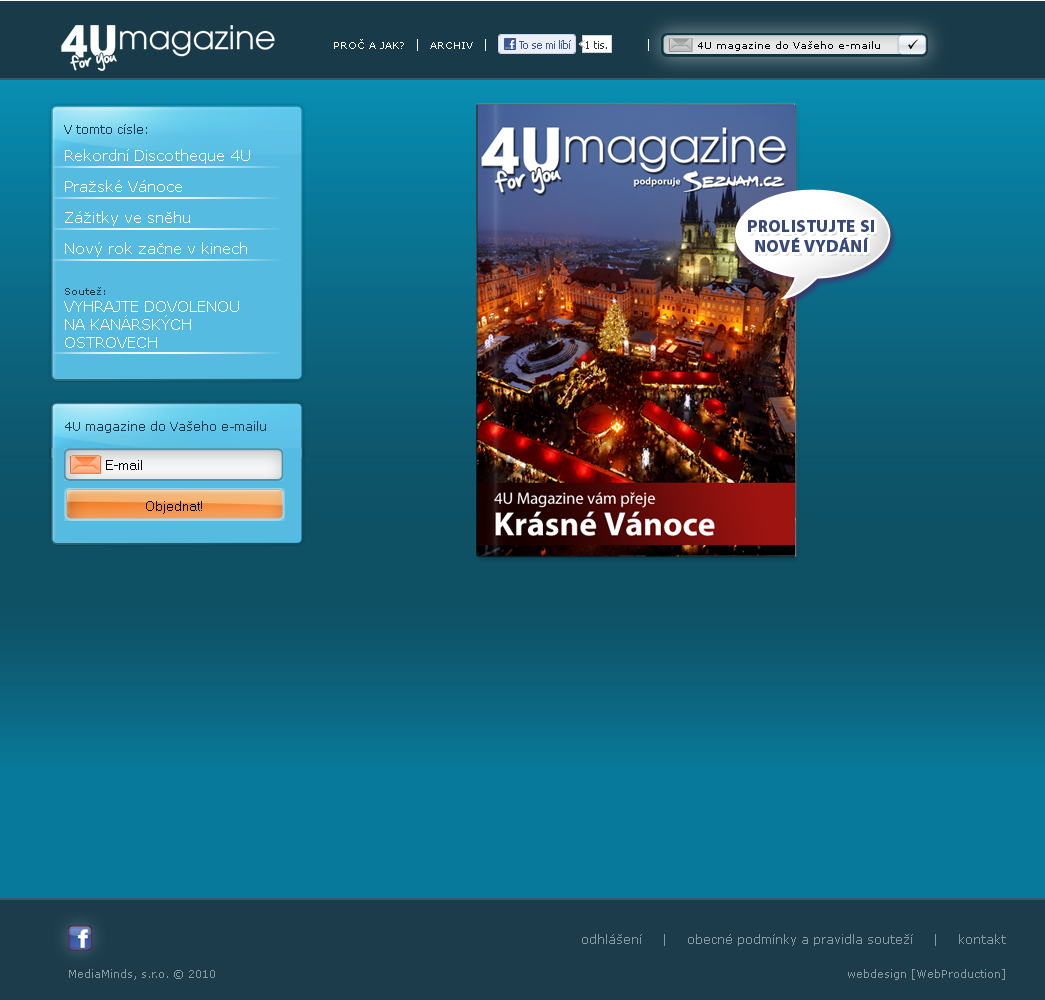
Task: Open obecné podmínky a pravidla soutěží
Action: click(799, 939)
